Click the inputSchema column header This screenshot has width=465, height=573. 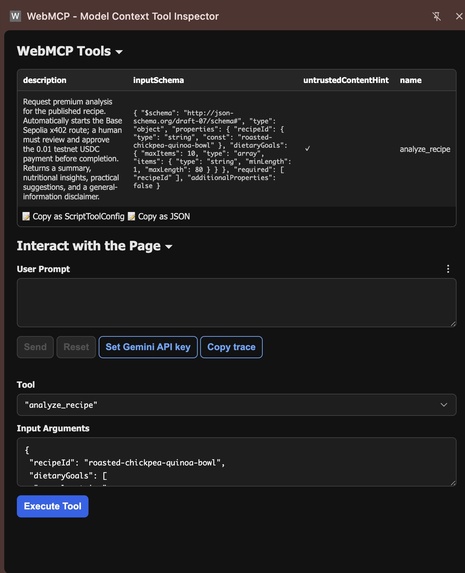pyautogui.click(x=158, y=80)
